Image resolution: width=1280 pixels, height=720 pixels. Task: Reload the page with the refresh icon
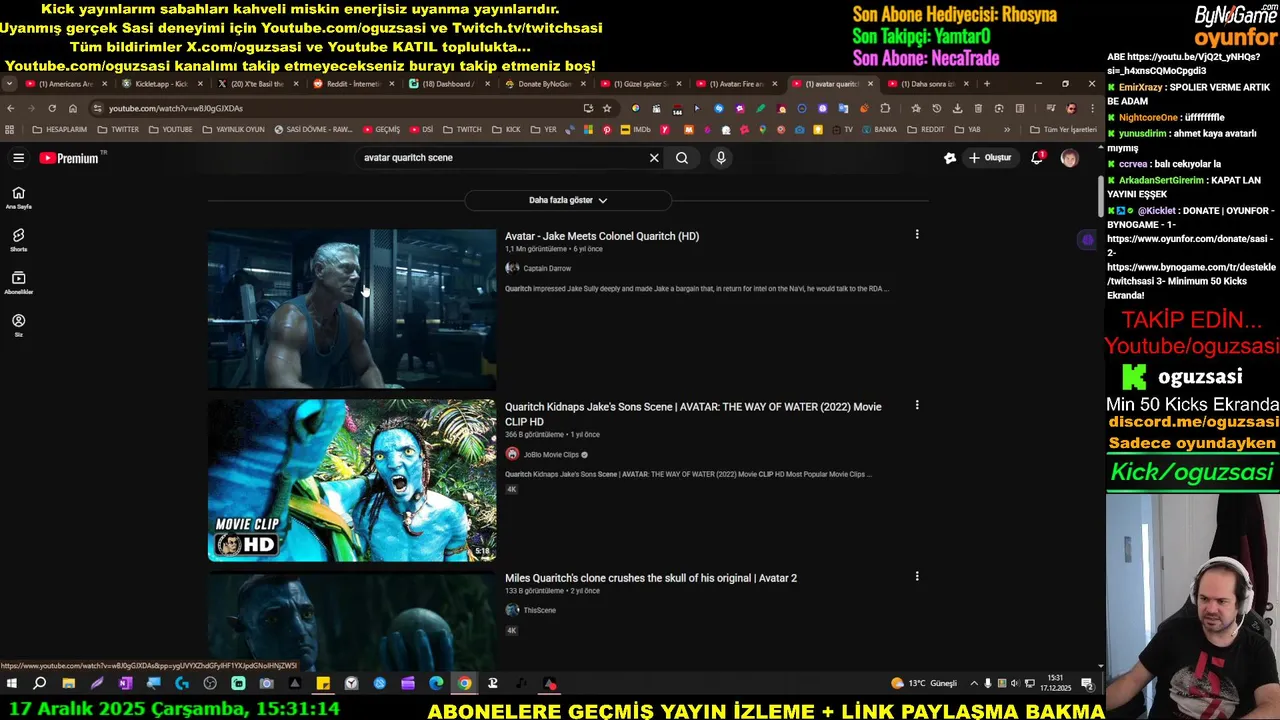click(52, 108)
